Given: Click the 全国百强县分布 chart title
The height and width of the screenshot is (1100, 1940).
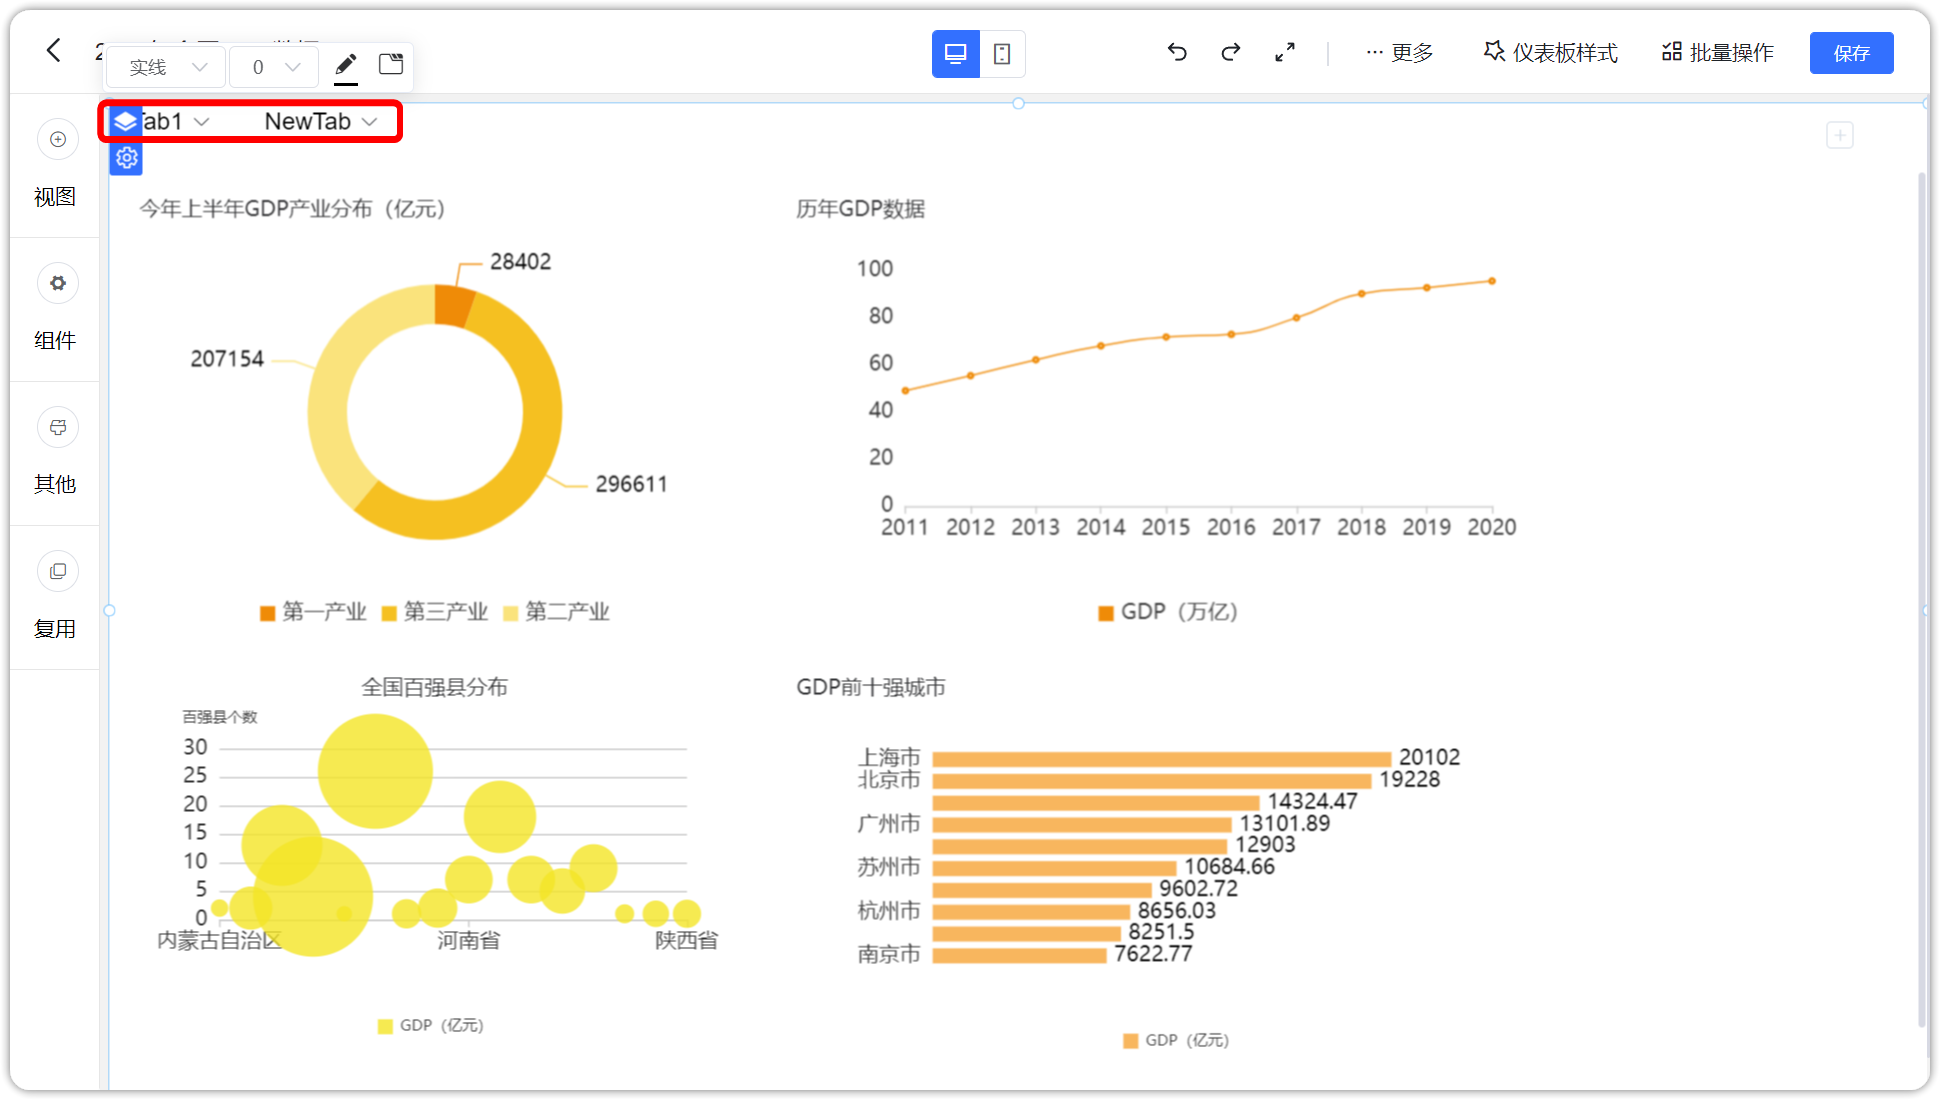Looking at the screenshot, I should 434,687.
